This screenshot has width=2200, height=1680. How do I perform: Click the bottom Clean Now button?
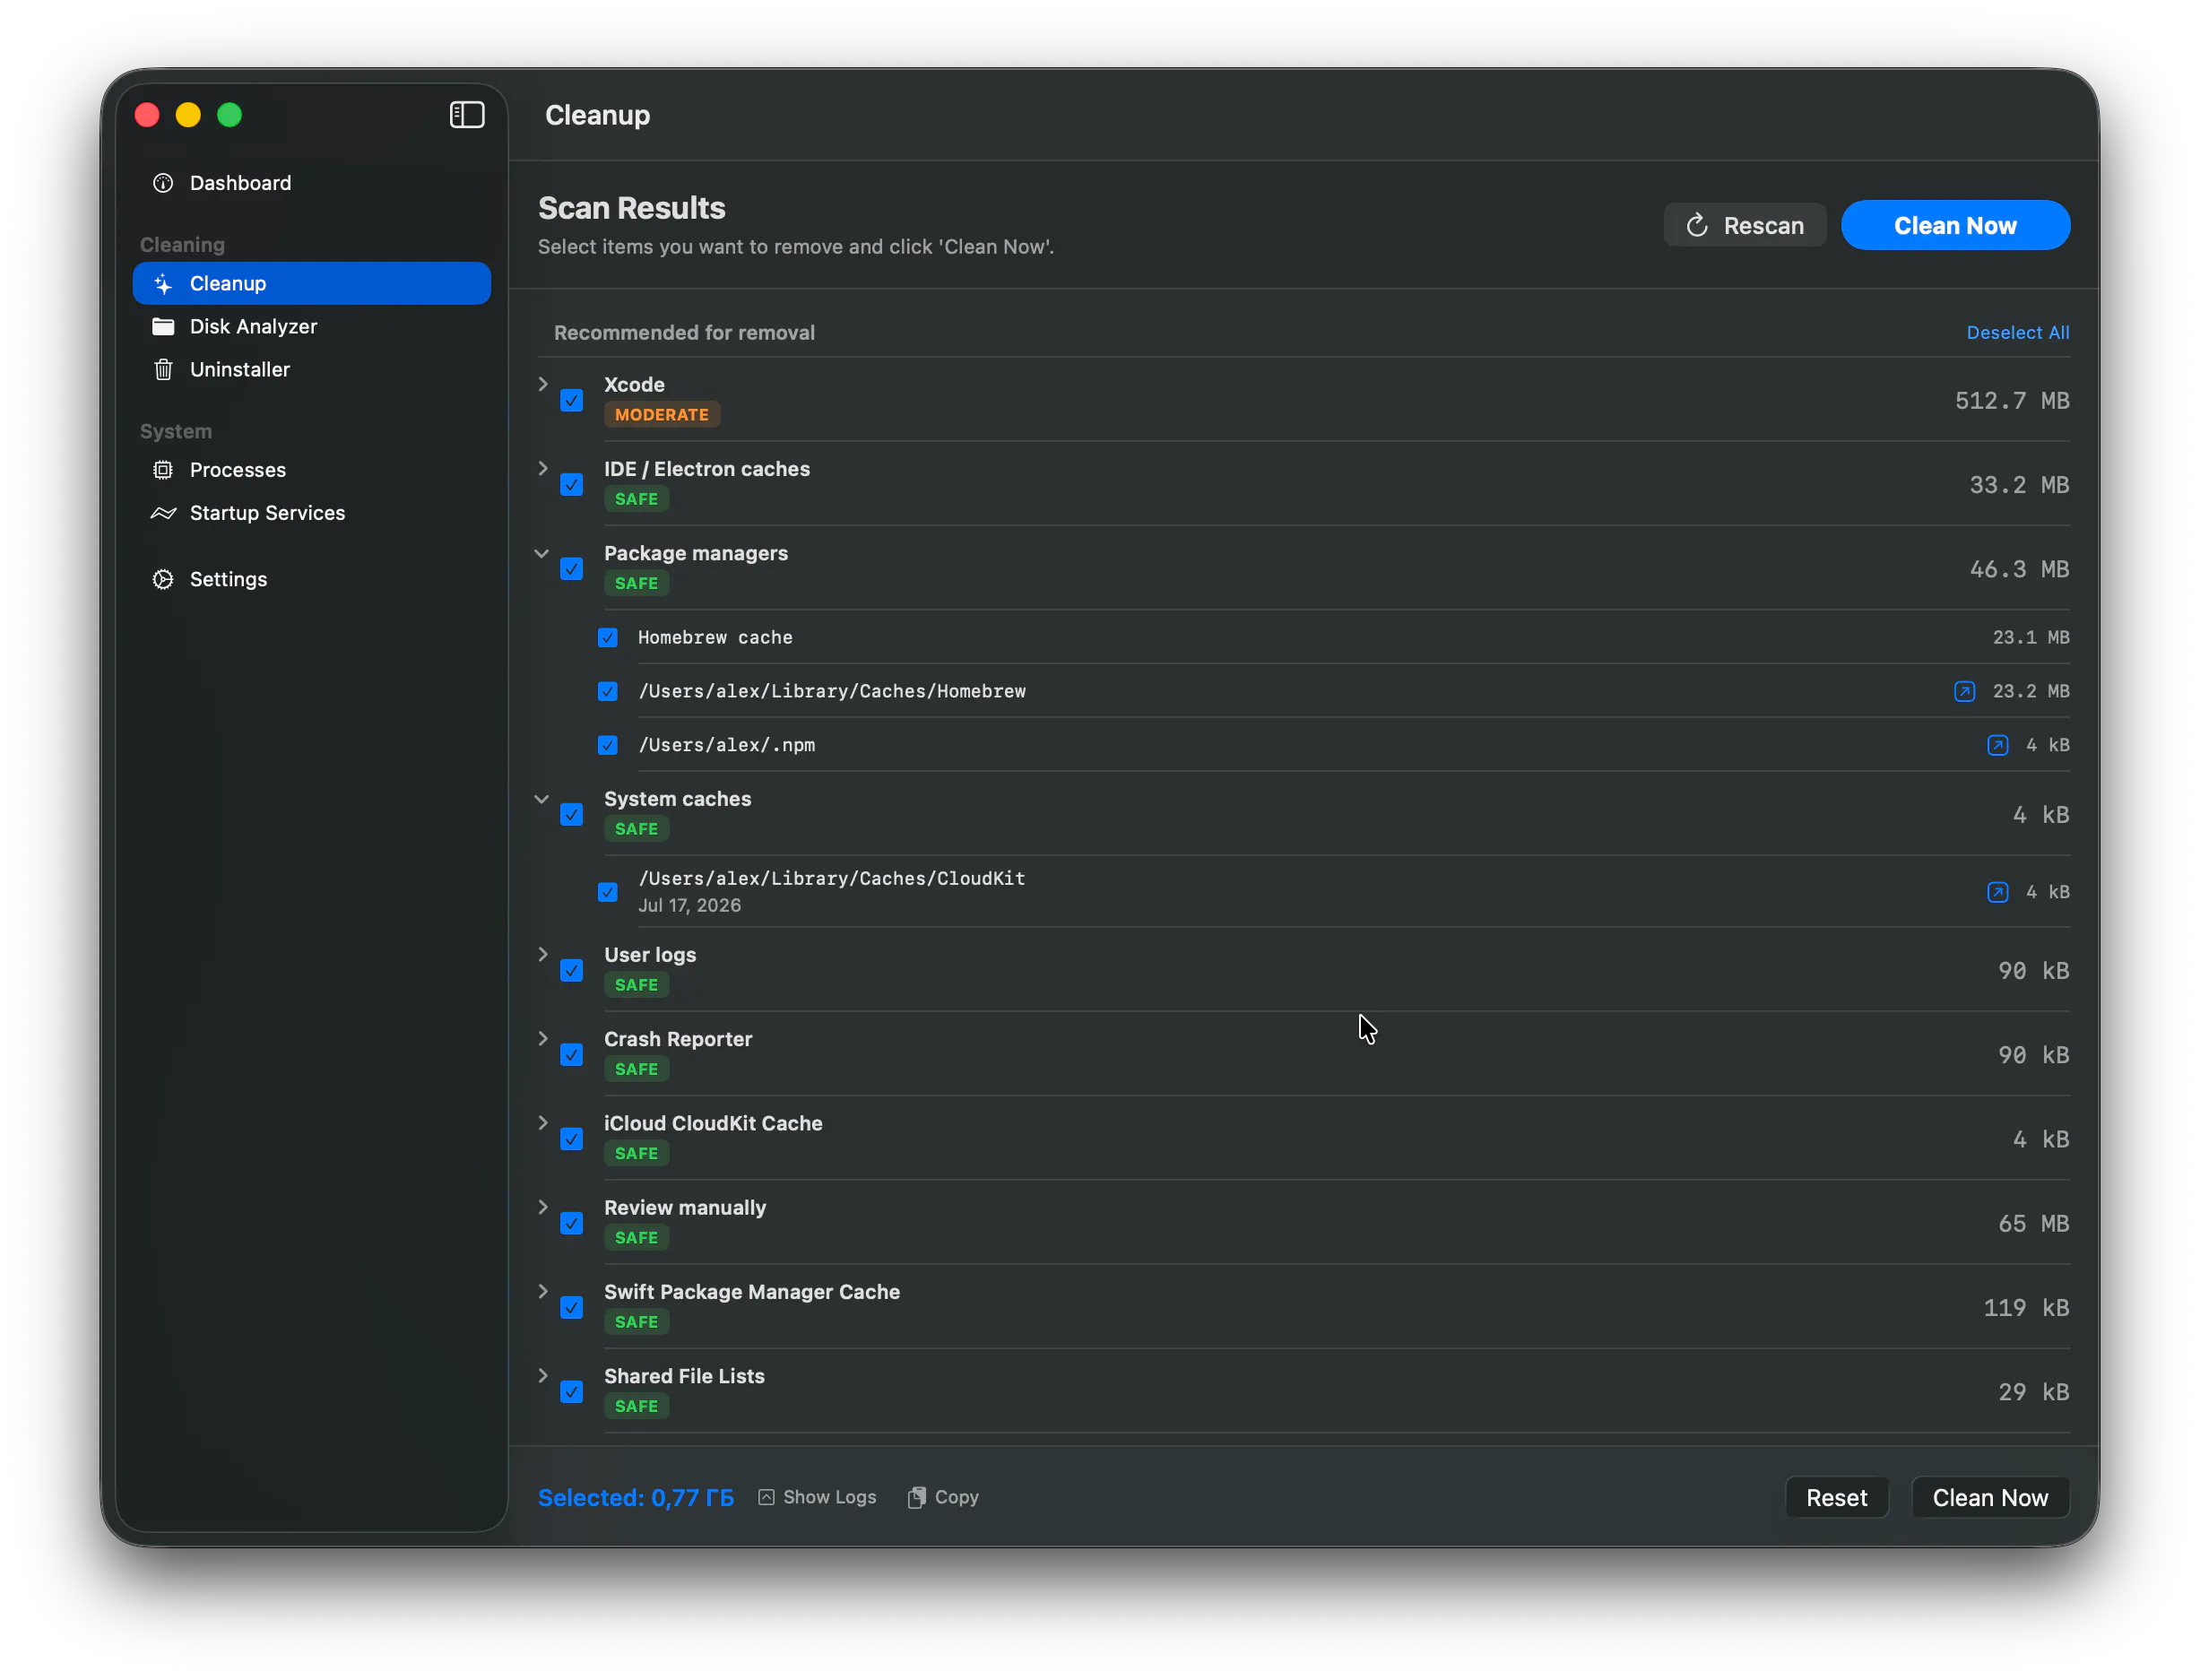tap(1990, 1498)
